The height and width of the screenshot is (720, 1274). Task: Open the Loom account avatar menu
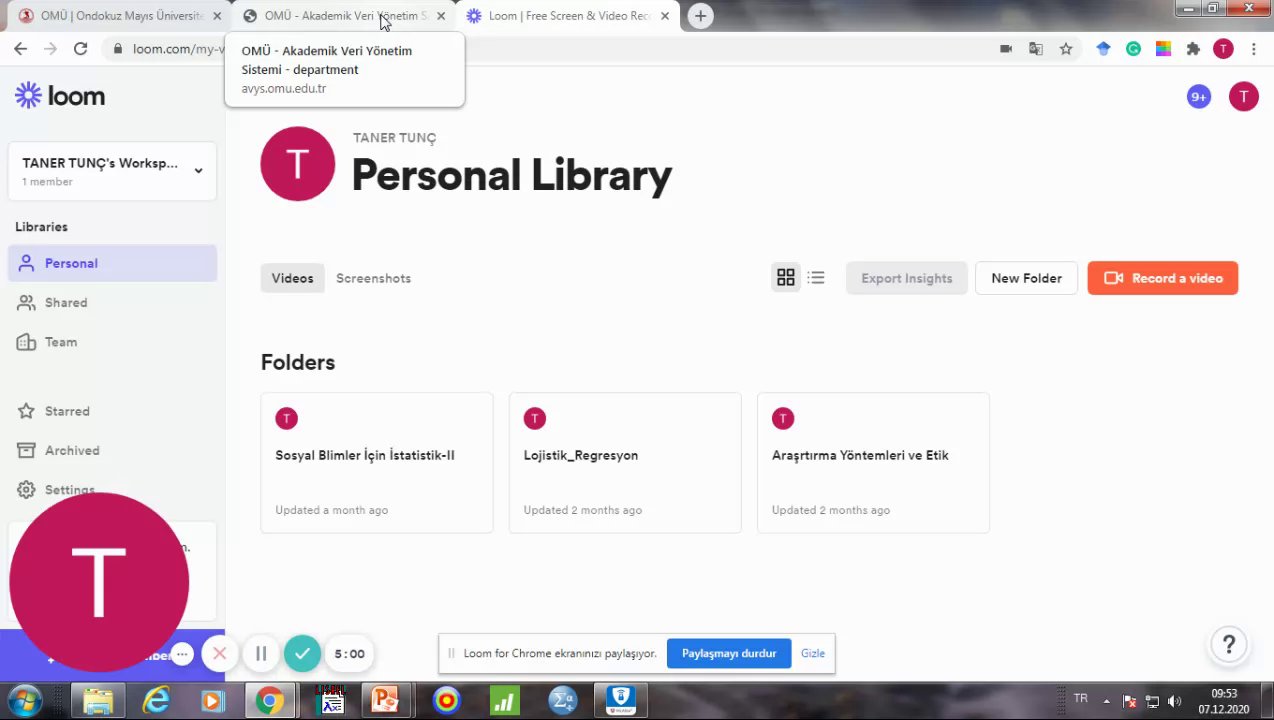(x=1243, y=96)
